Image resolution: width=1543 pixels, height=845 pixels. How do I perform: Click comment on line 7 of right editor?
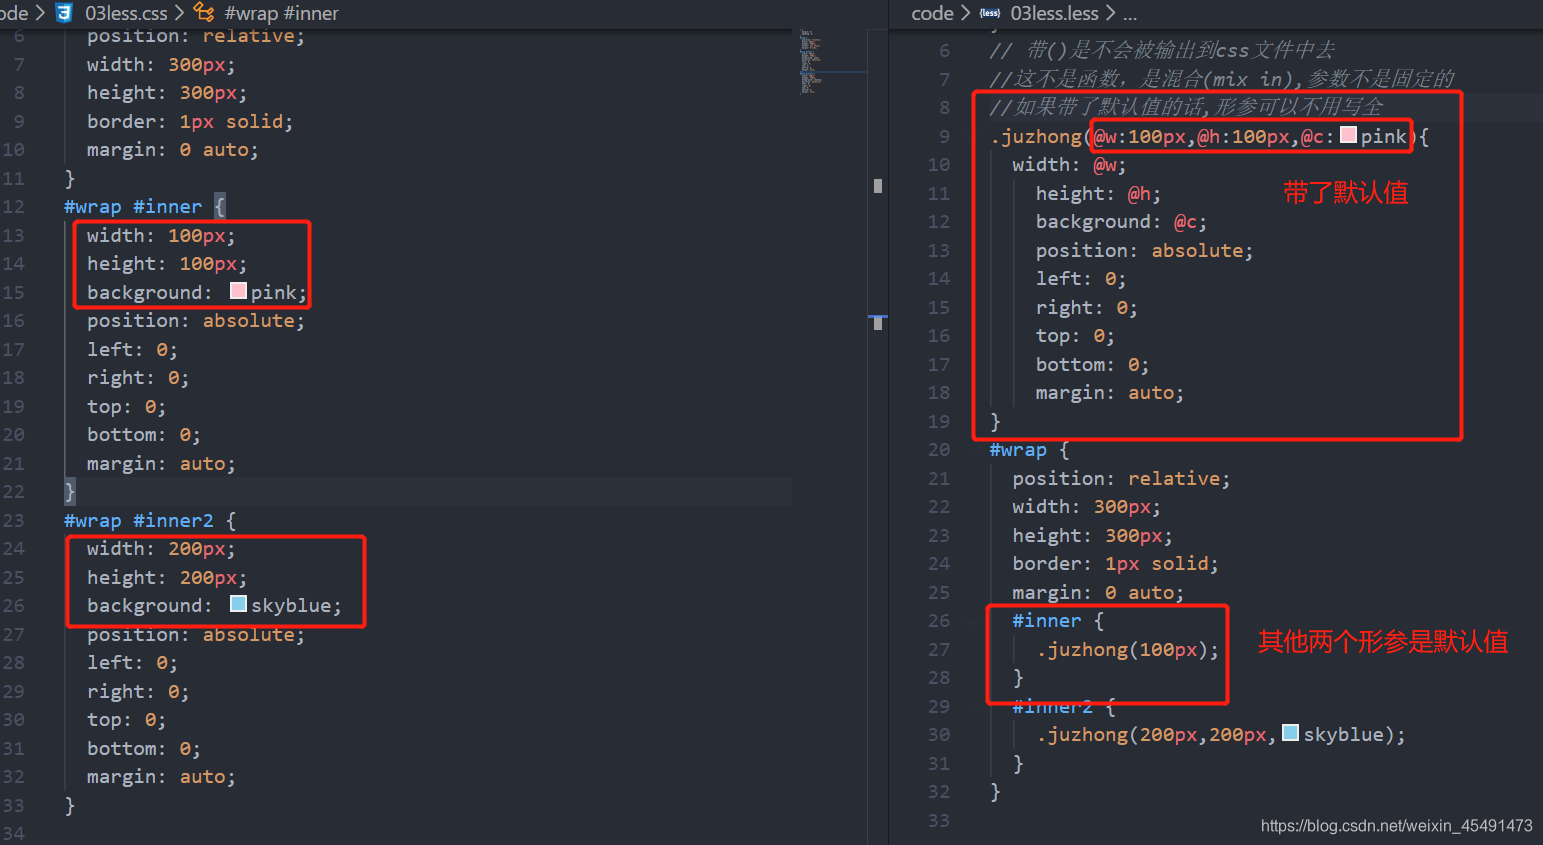tap(1222, 79)
